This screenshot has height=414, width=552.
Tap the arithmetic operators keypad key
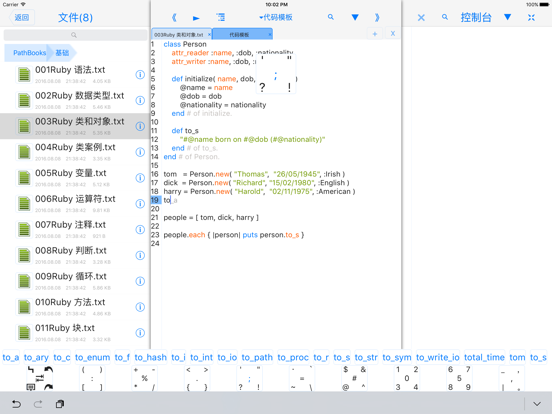click(x=145, y=378)
